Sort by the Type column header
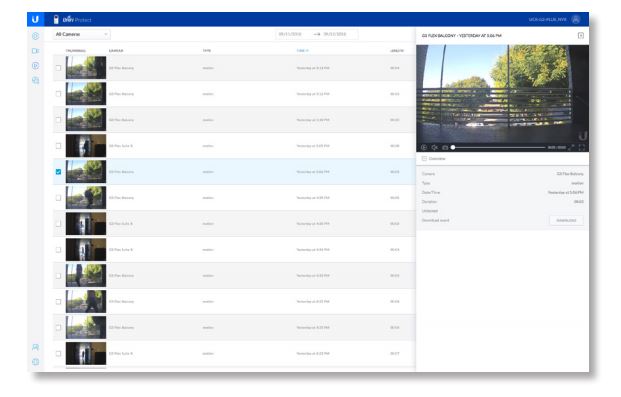 tap(207, 51)
